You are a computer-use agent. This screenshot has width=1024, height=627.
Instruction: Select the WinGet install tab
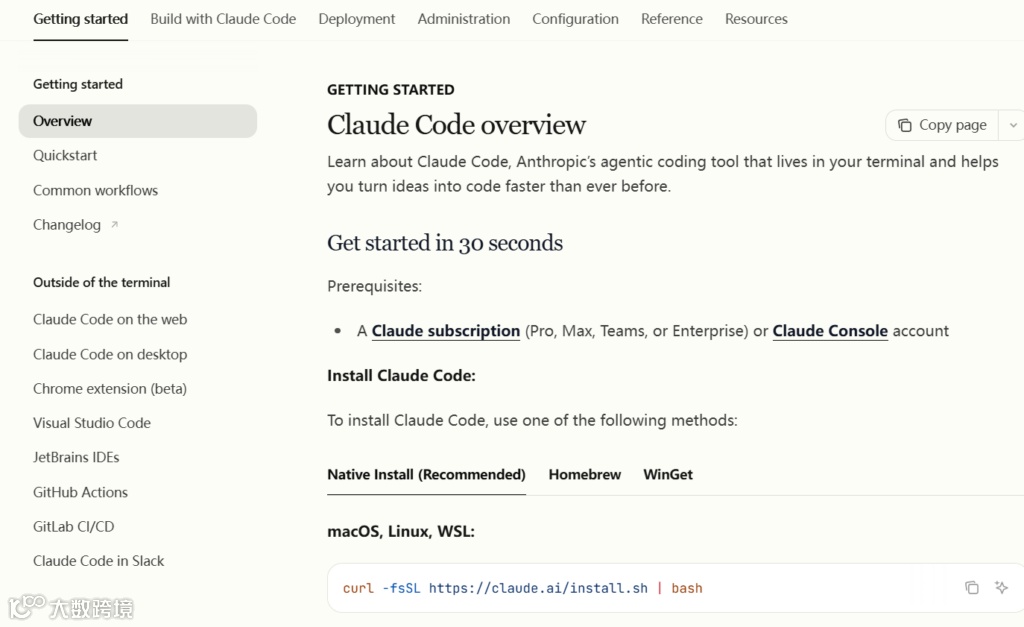coord(668,475)
